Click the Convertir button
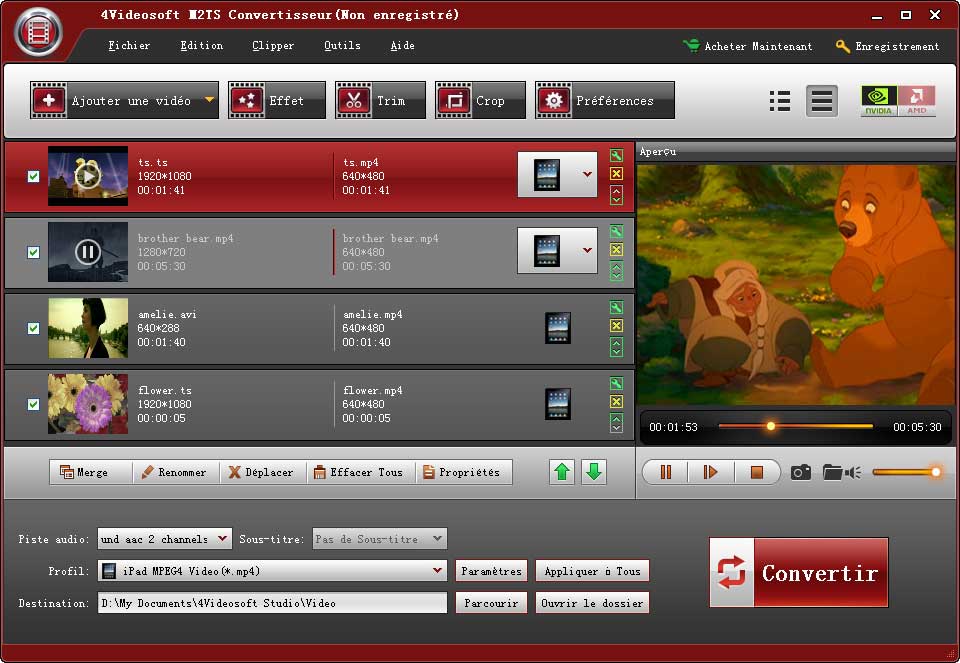 tap(798, 572)
